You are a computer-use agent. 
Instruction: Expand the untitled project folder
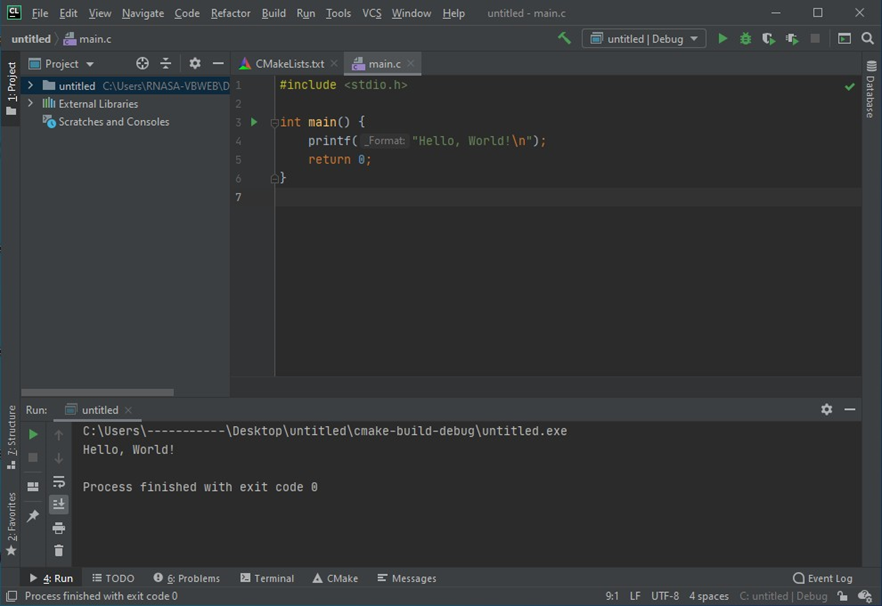click(30, 86)
